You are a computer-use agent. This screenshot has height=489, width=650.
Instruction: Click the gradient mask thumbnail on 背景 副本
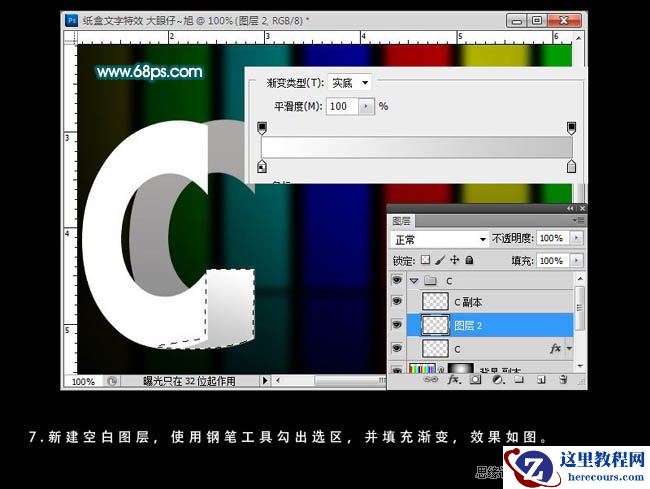coord(461,368)
